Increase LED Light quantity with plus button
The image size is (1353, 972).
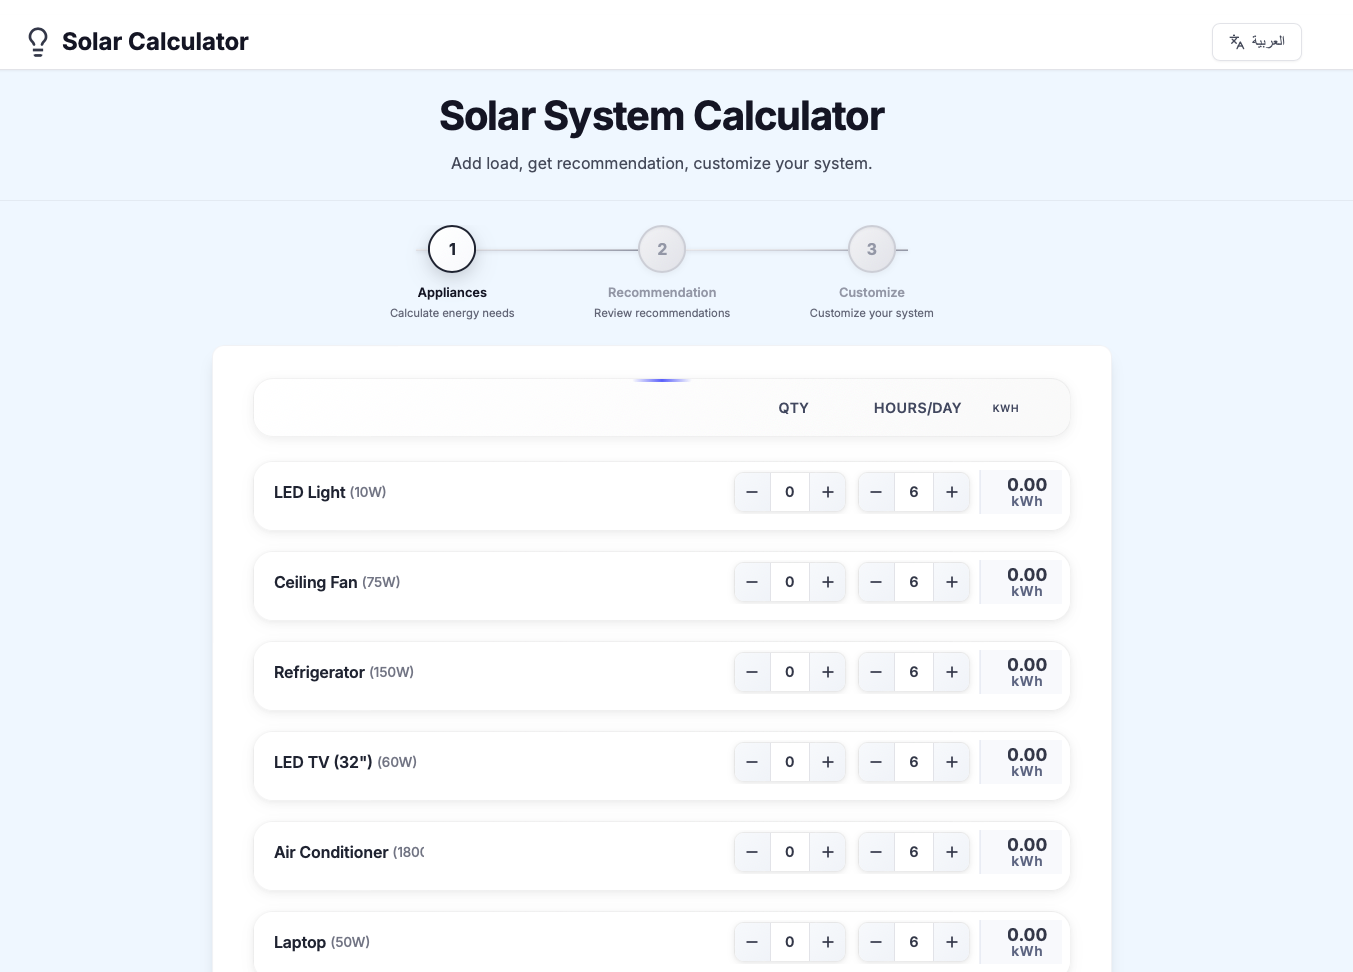pos(827,492)
